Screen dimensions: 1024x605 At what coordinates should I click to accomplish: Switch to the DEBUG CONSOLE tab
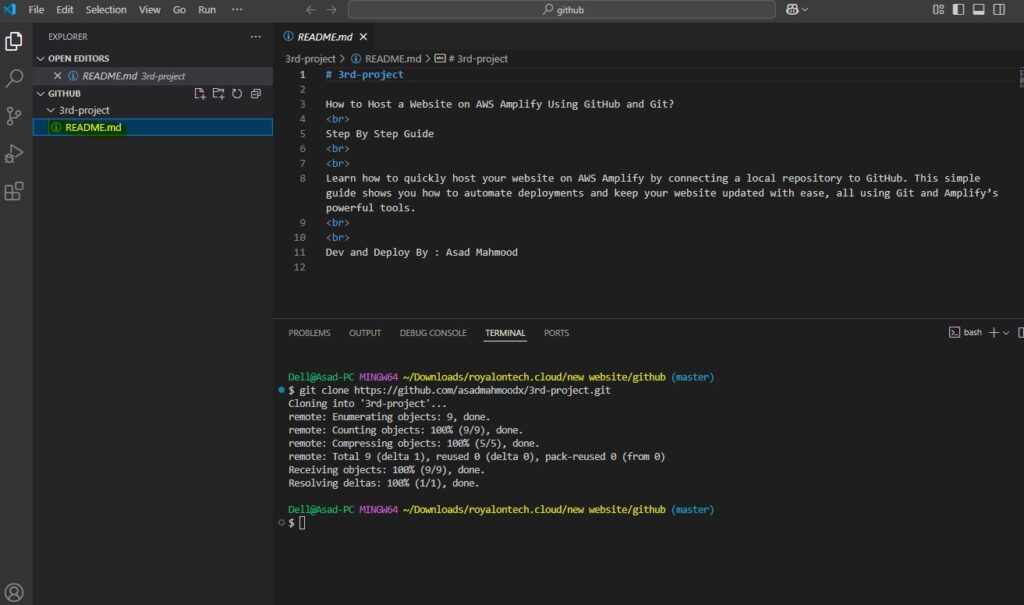pos(433,333)
